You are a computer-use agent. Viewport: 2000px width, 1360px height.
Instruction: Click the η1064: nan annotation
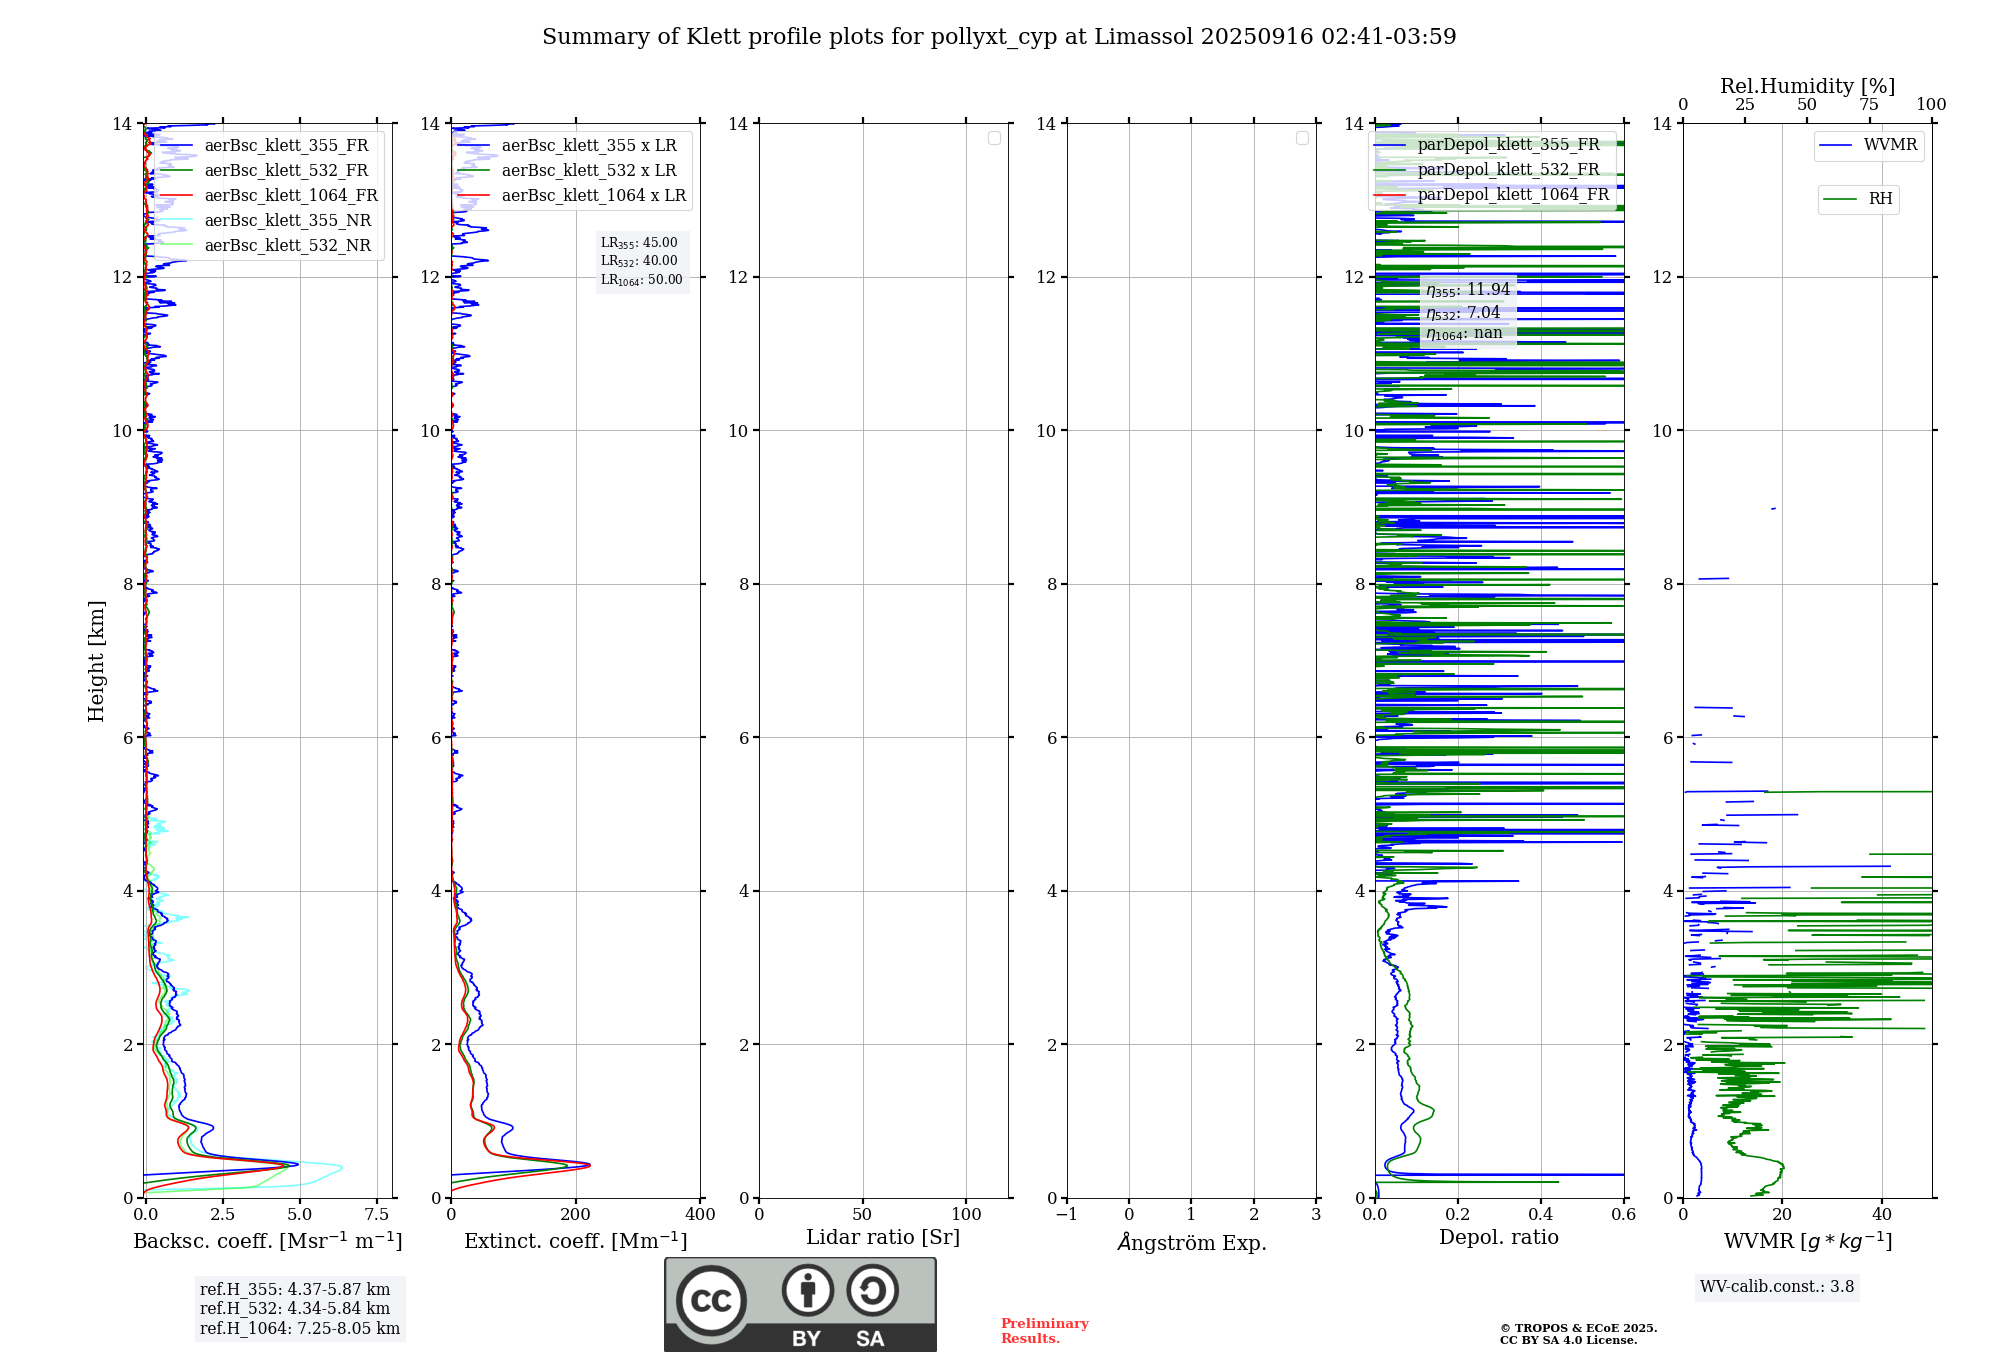point(1464,334)
